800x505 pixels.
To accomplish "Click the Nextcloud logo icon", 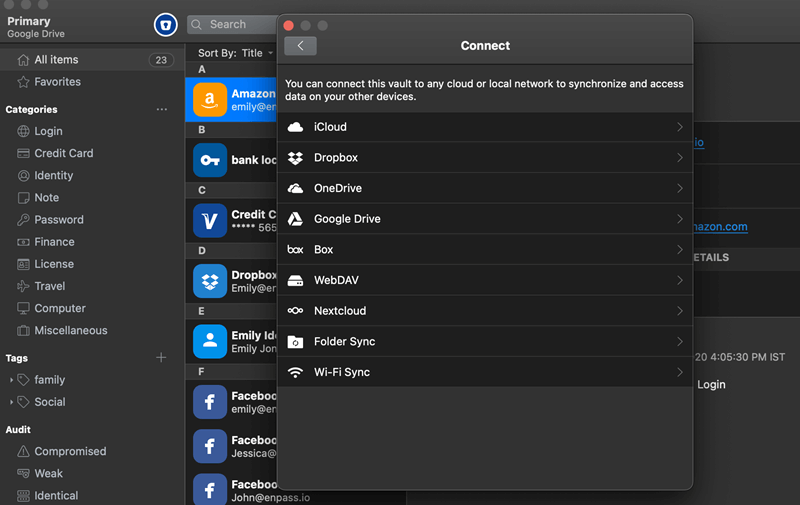I will (295, 311).
